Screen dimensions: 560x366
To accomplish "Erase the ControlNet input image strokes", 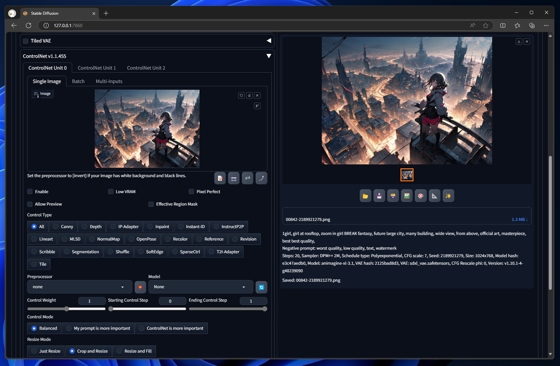I will coord(249,95).
